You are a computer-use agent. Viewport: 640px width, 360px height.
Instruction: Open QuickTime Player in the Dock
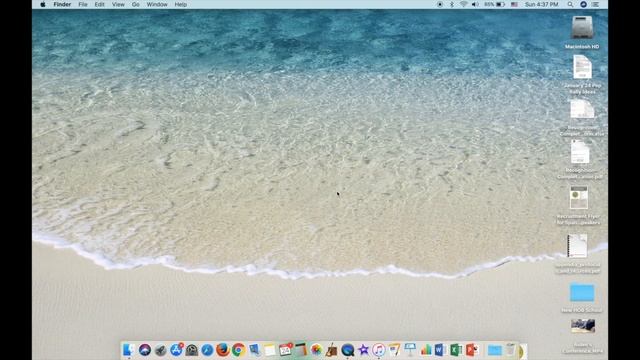[x=347, y=350]
